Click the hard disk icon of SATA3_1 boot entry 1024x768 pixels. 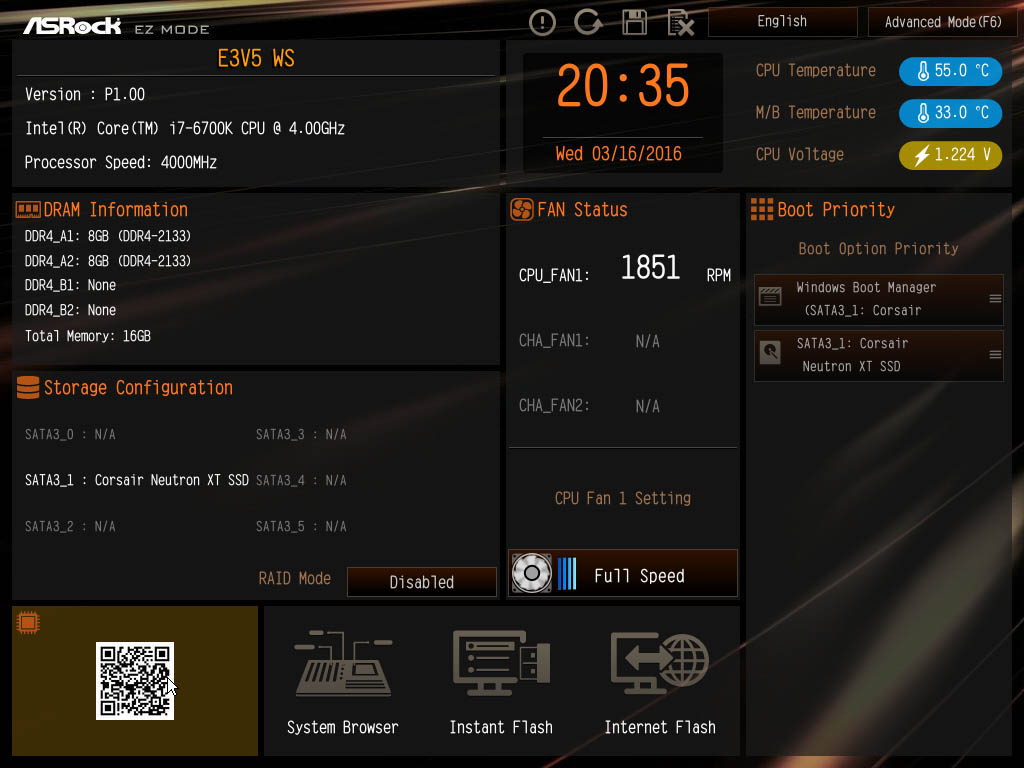(770, 353)
